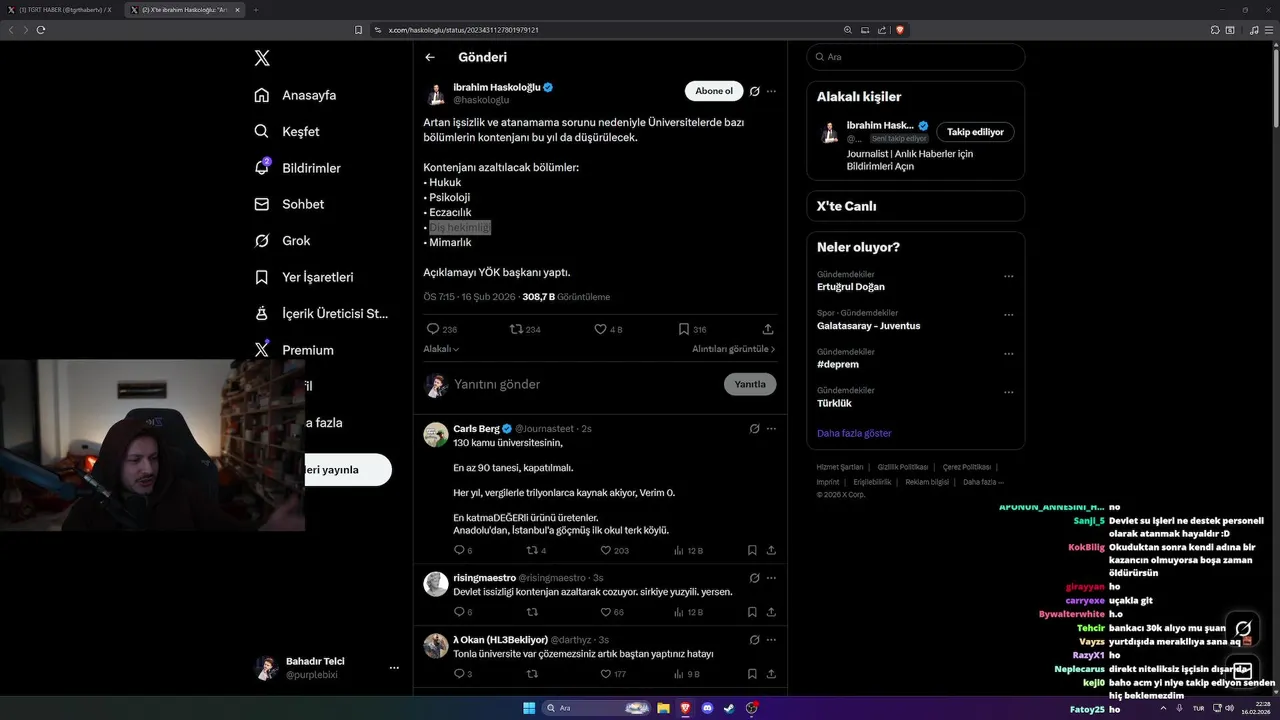
Task: Click Grok icon on Carls Berg reply
Action: tap(755, 428)
